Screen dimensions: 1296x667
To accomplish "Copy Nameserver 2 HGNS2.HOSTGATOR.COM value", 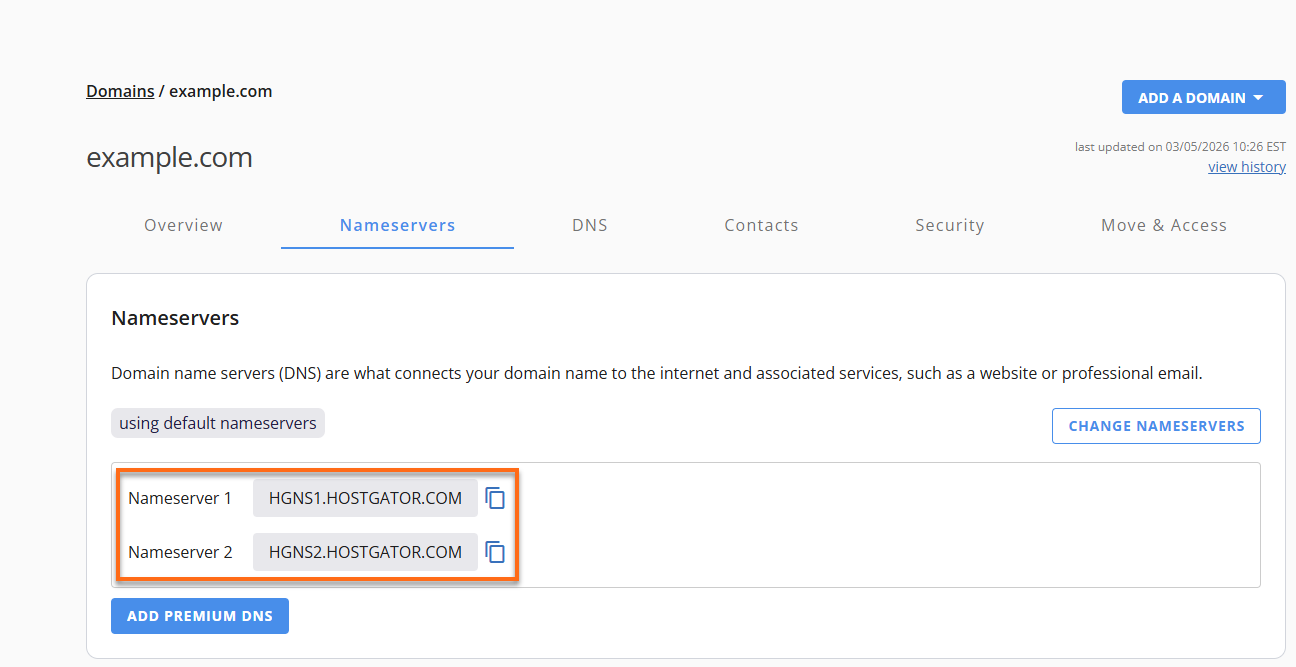I will coord(495,552).
